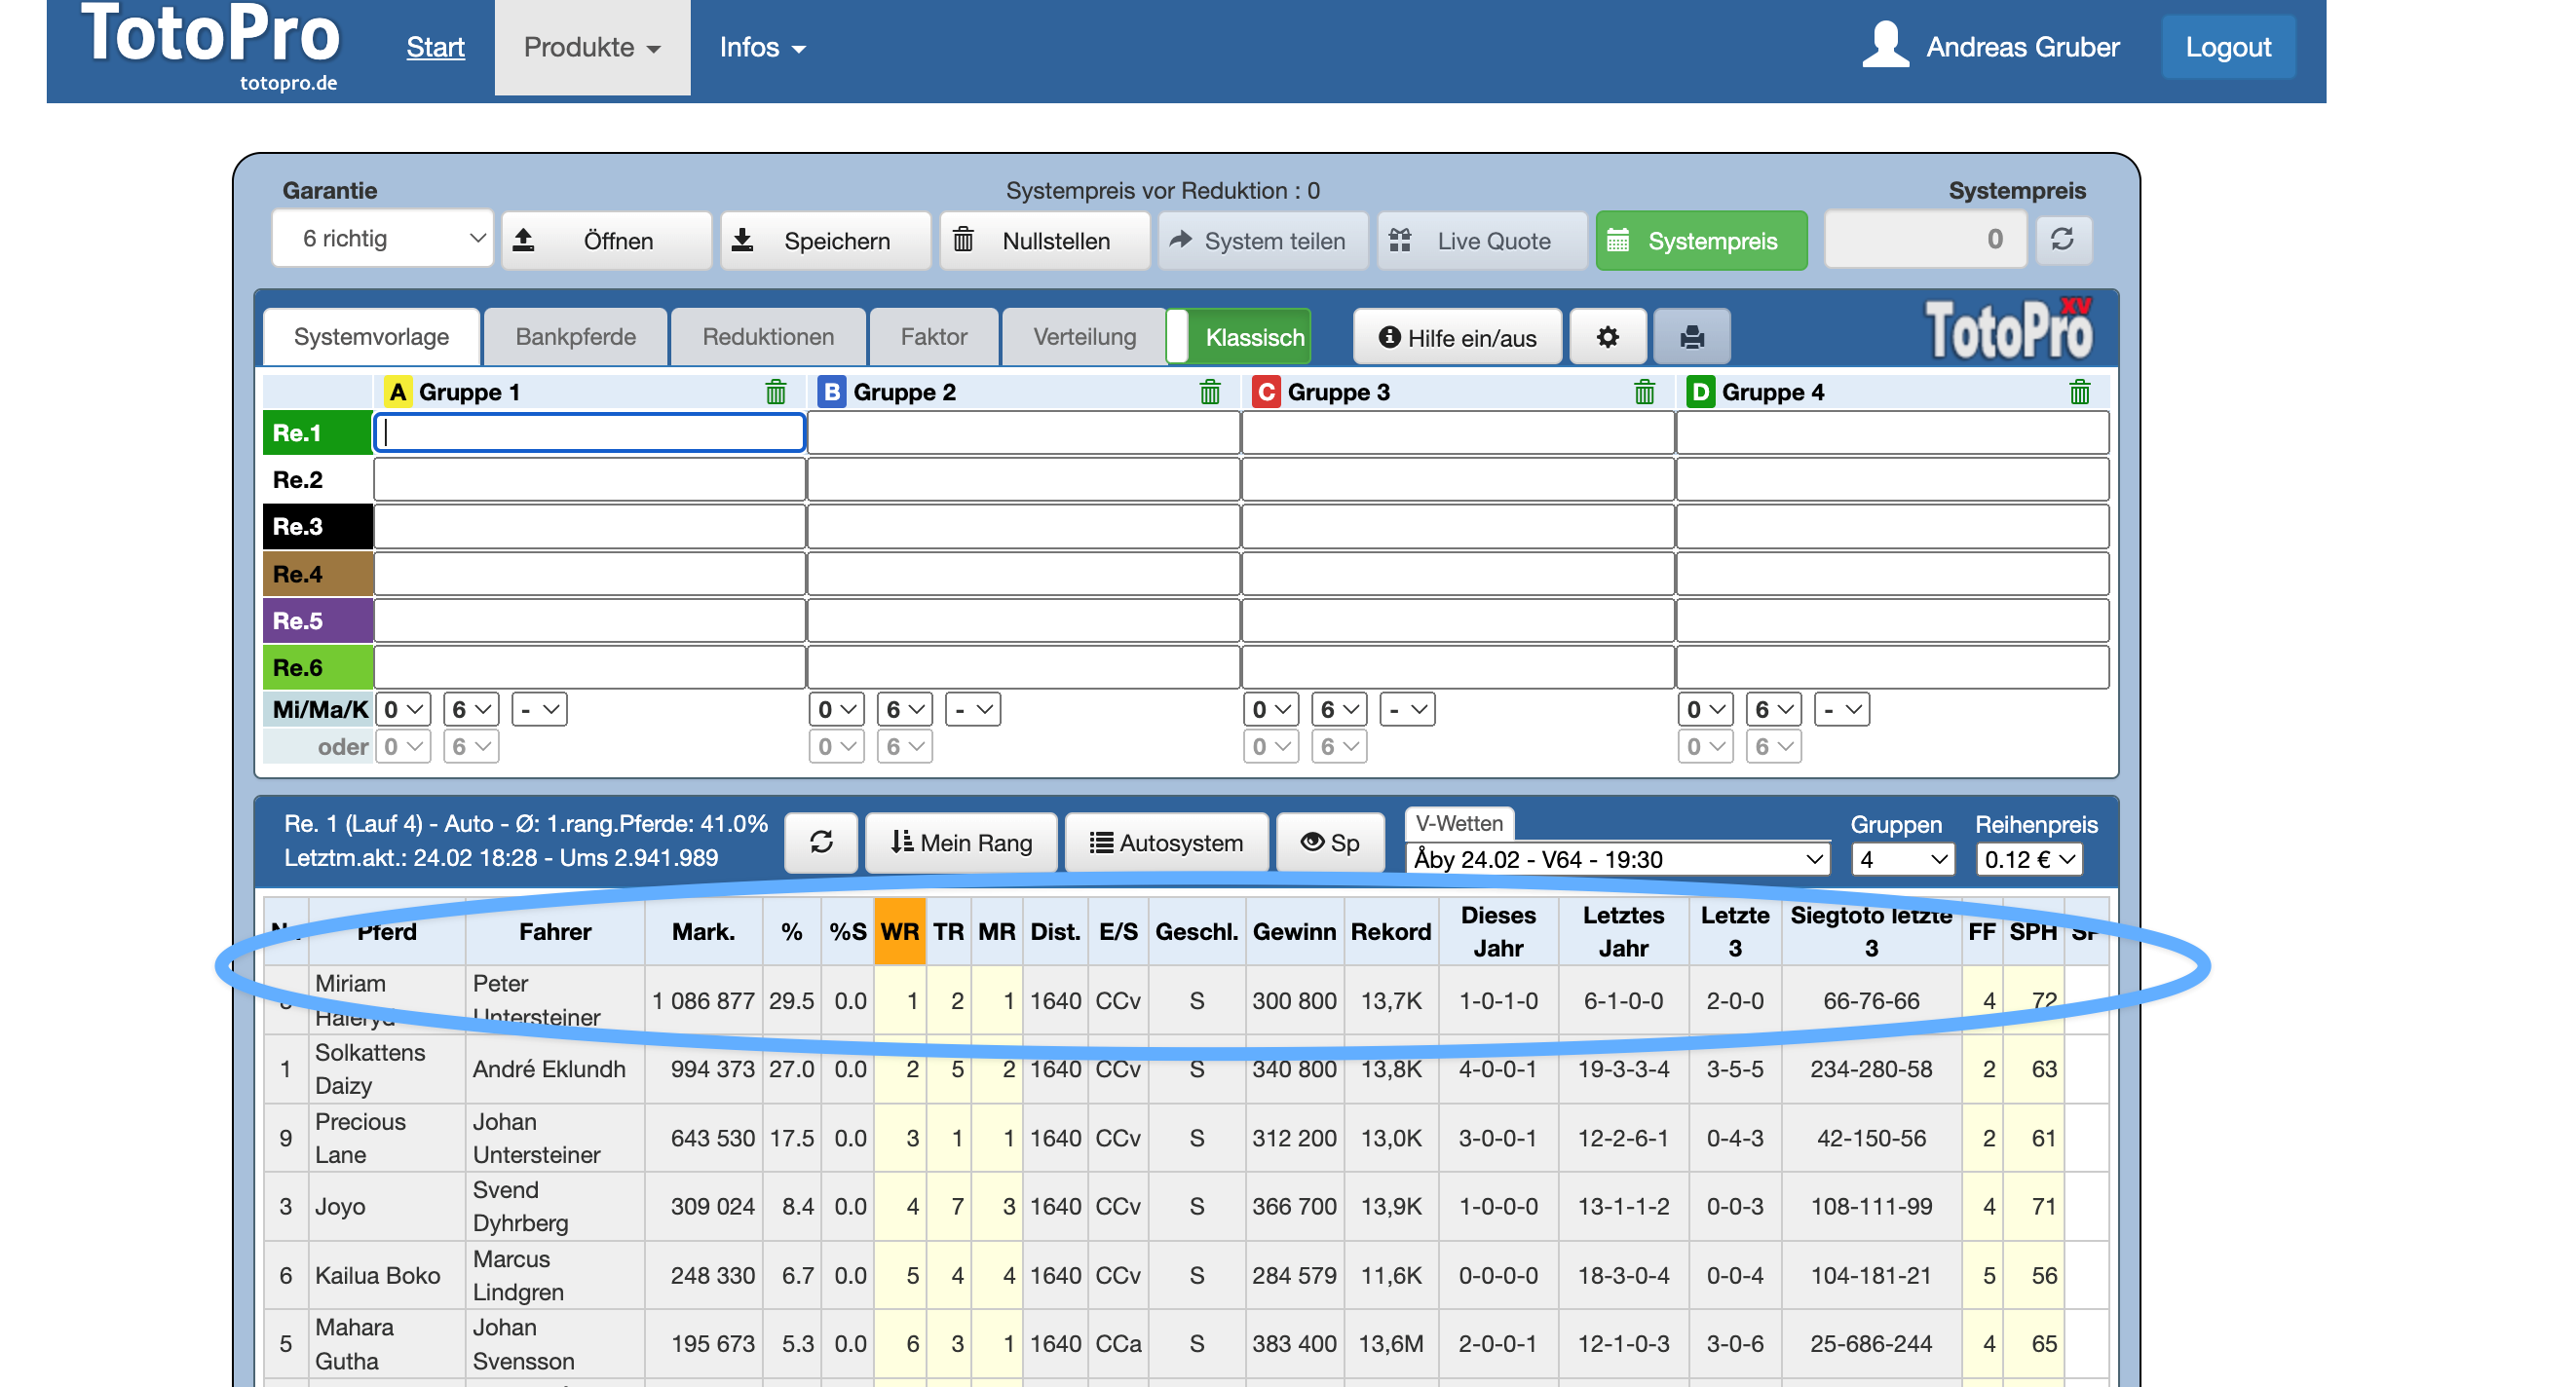
Task: Open Gruppe 2 minimum dropdown
Action: click(837, 709)
